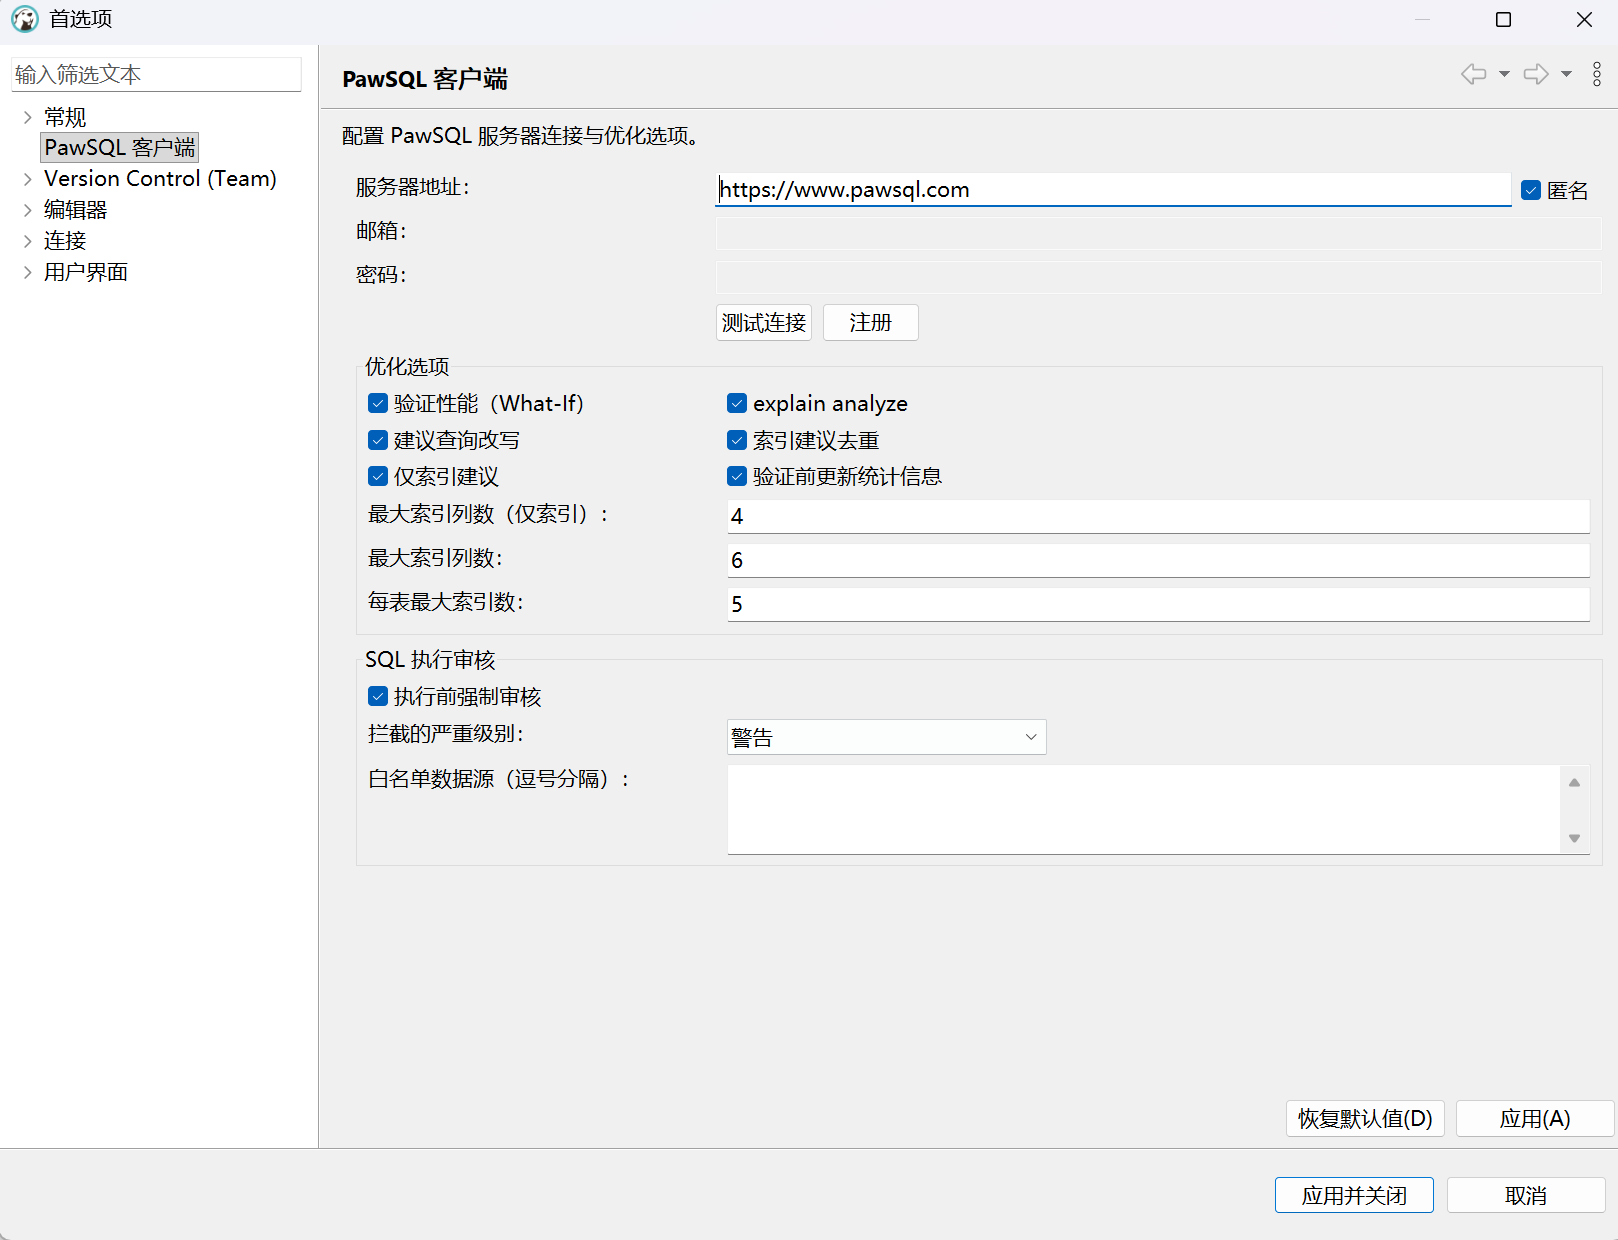Click the 白名单数据源 text area

1143,809
